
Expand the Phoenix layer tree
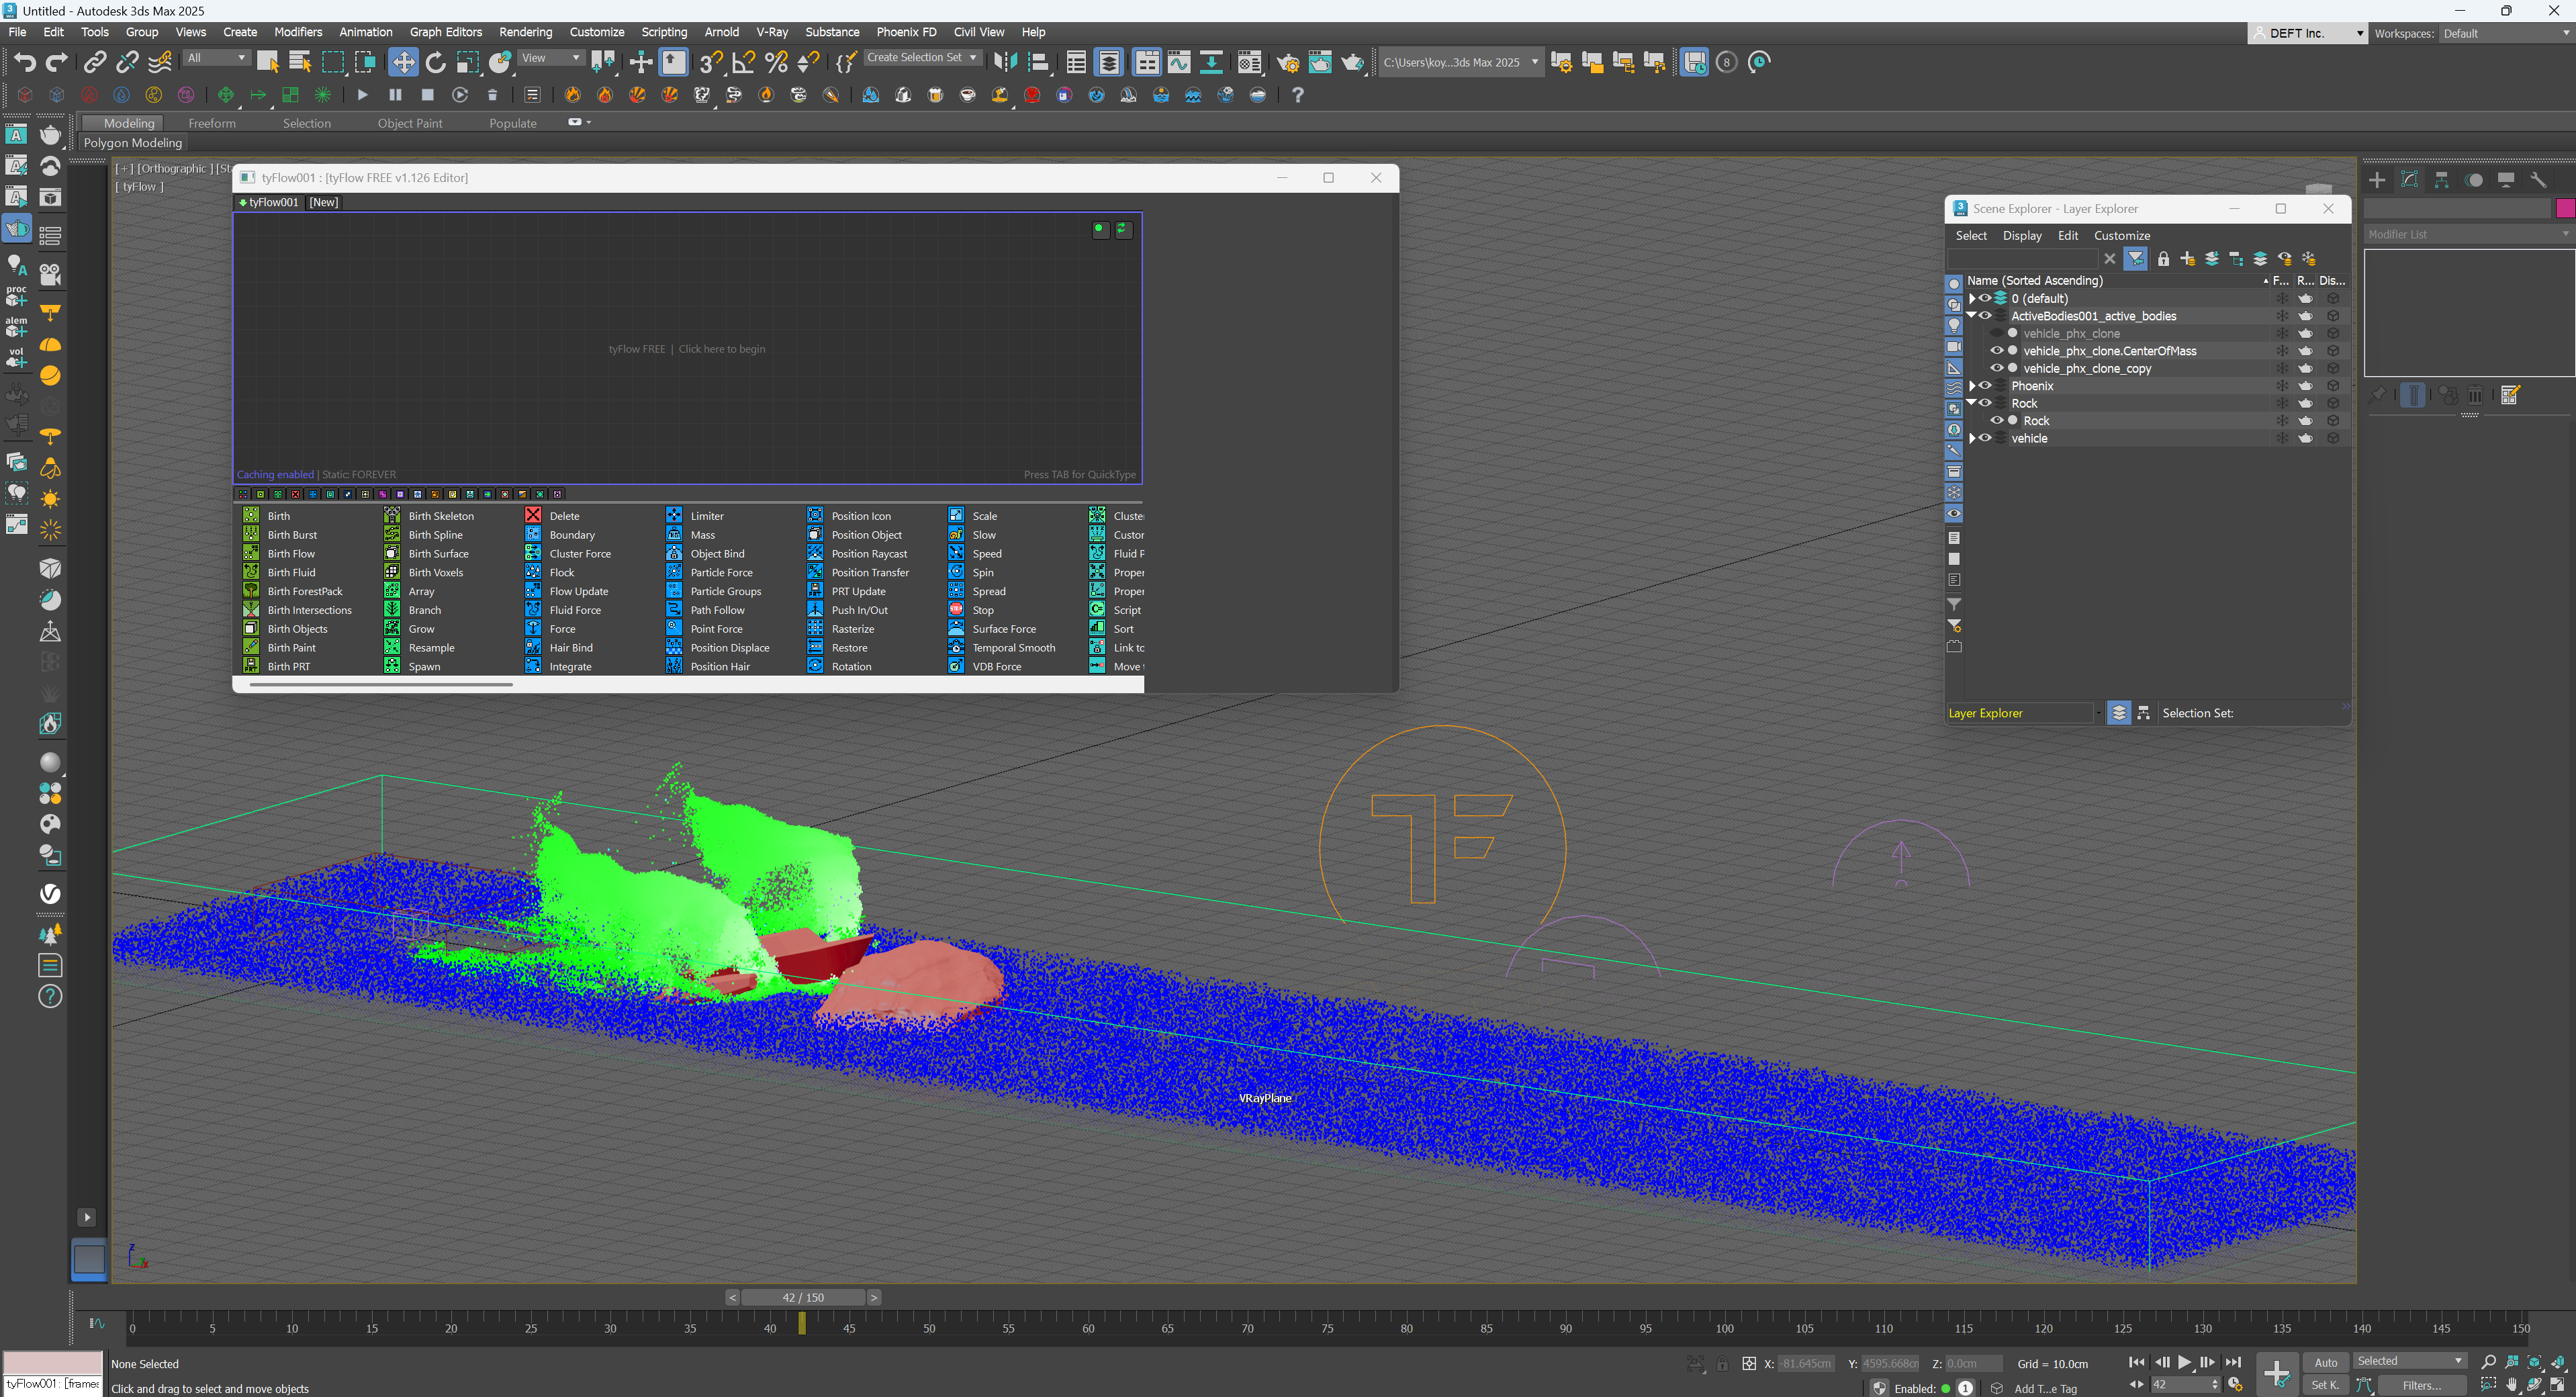[x=1972, y=386]
